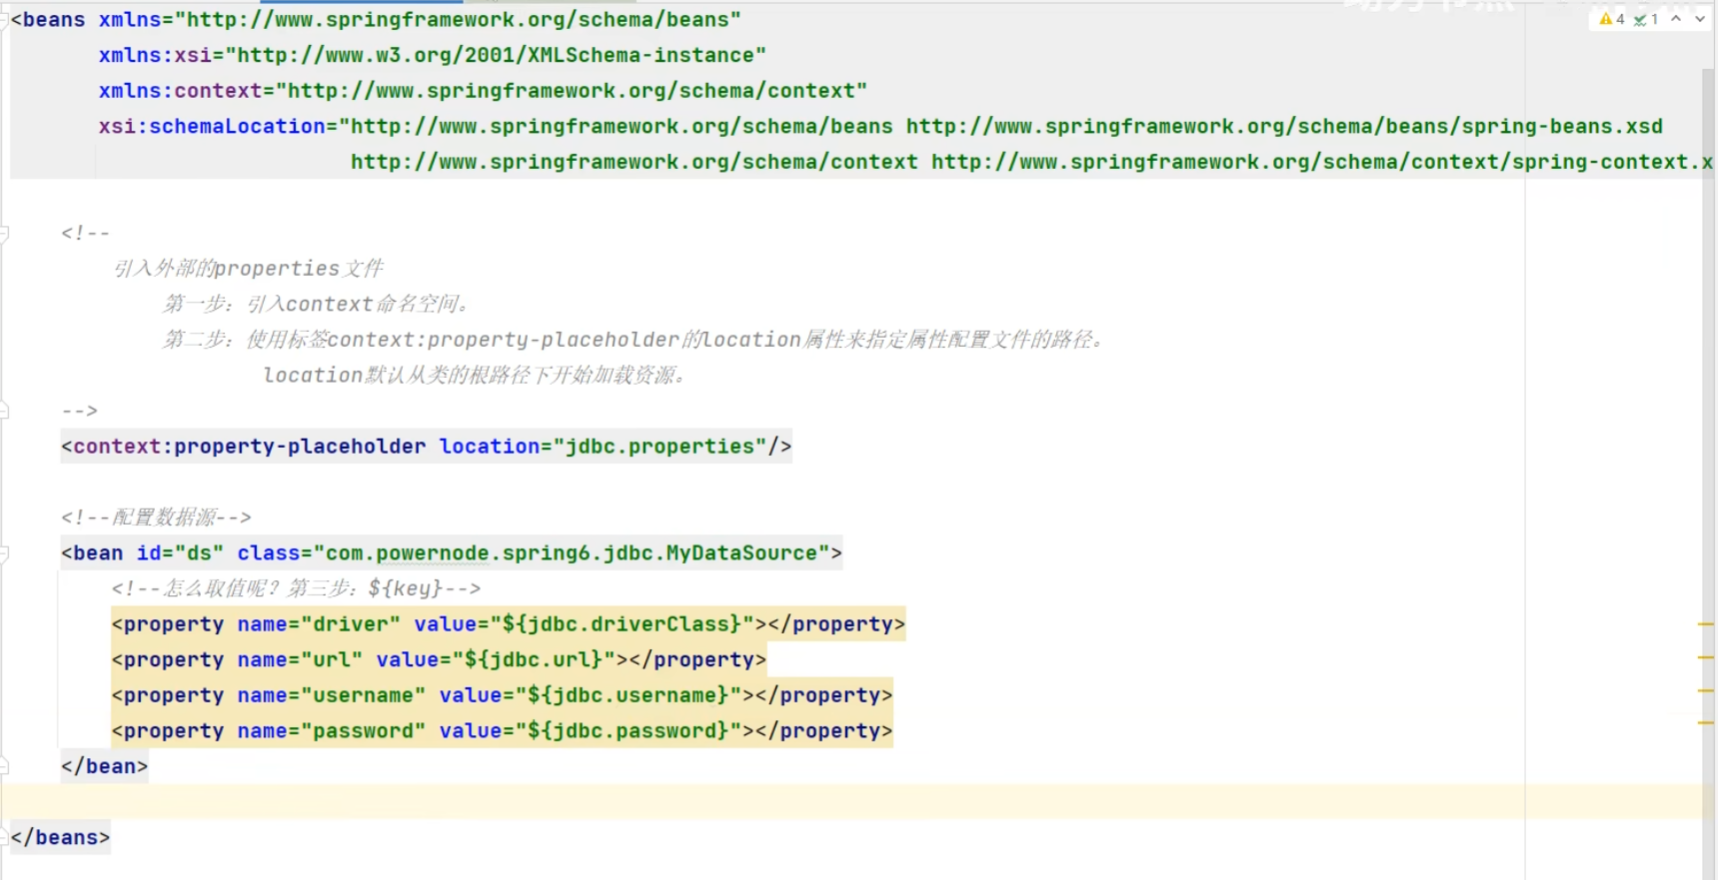Collapse the ds bean fold marker
This screenshot has width=1718, height=880.
[x=4, y=553]
